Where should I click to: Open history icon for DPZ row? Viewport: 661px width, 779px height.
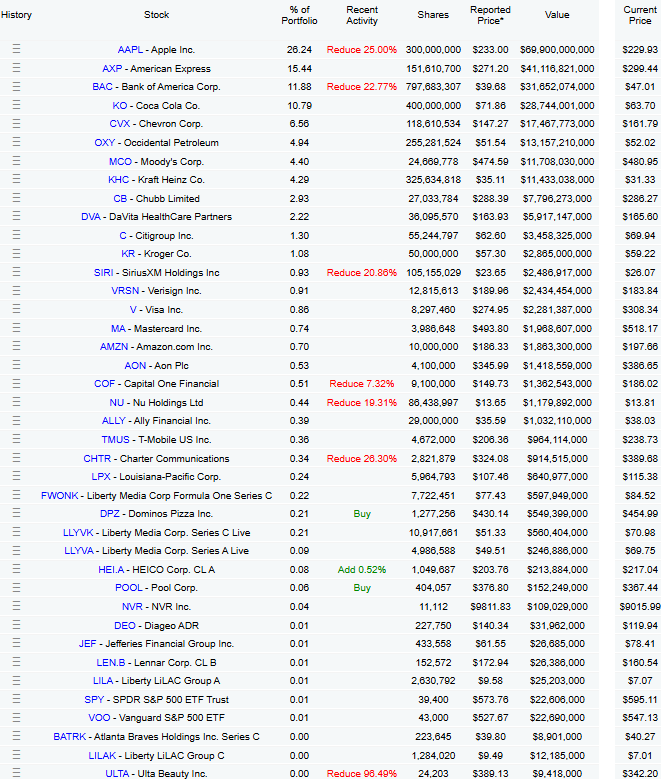[x=16, y=513]
